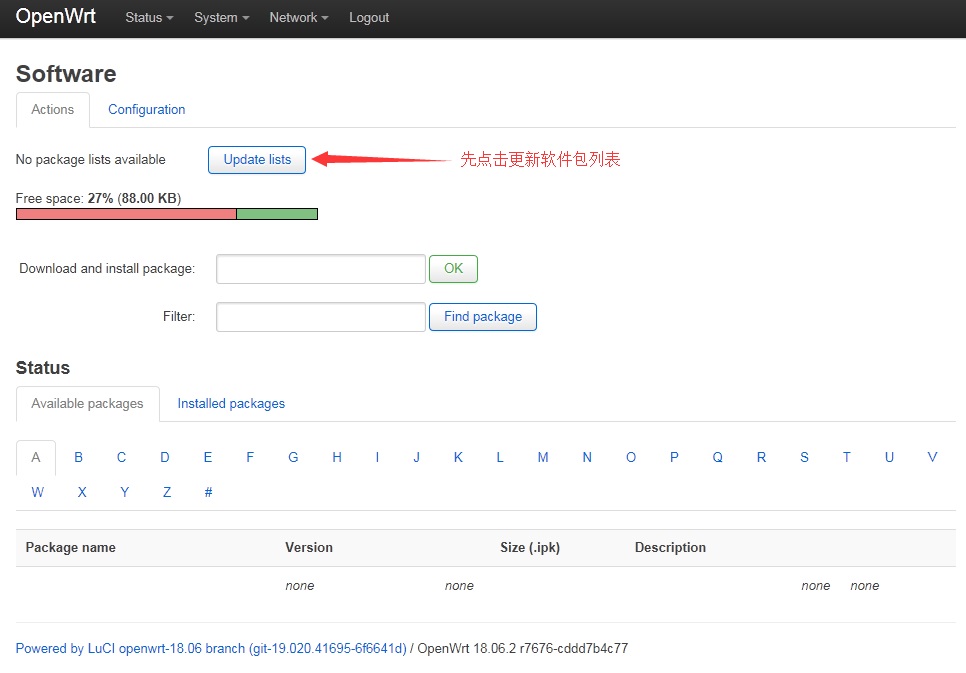Image resolution: width=966 pixels, height=673 pixels.
Task: Show packages starting with C
Action: pos(121,457)
